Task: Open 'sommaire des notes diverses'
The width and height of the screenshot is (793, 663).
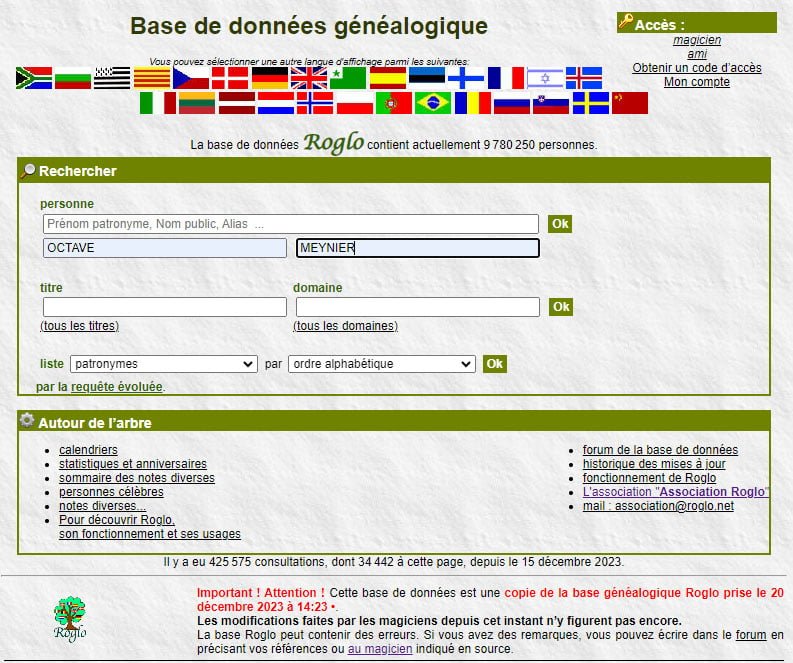Action: click(x=137, y=478)
